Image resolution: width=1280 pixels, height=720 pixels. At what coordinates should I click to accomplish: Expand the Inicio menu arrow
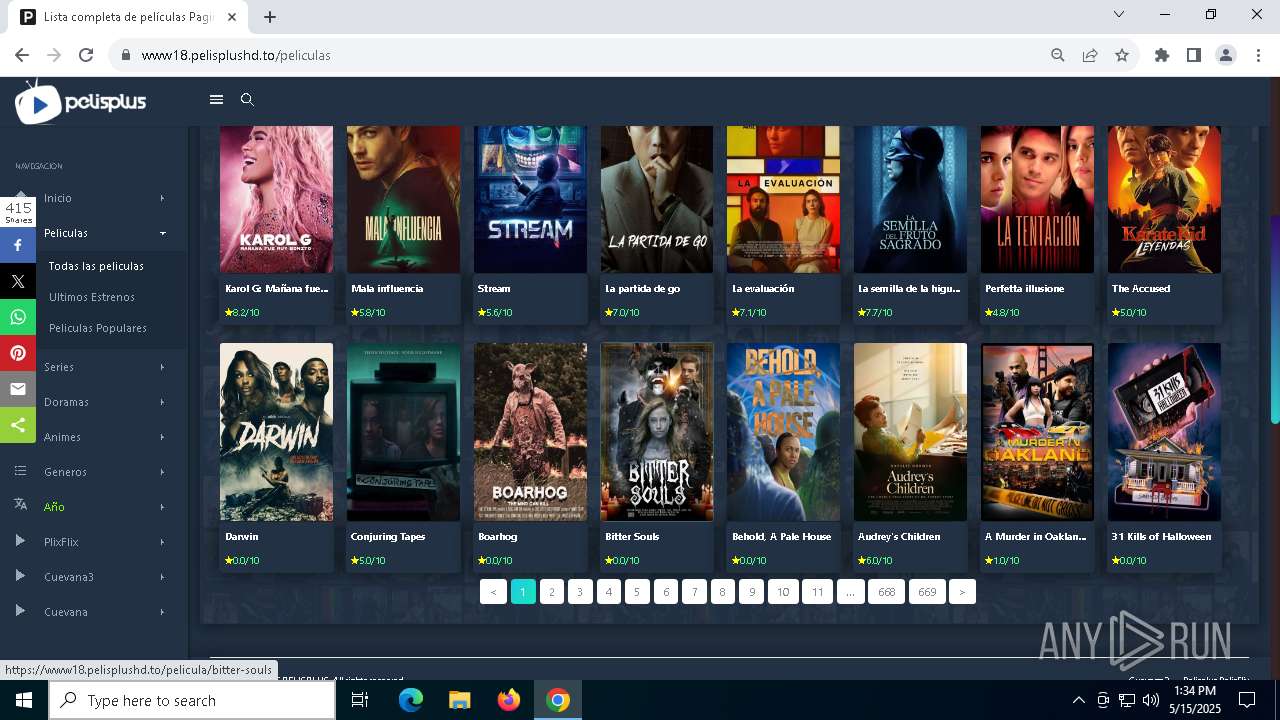(162, 198)
